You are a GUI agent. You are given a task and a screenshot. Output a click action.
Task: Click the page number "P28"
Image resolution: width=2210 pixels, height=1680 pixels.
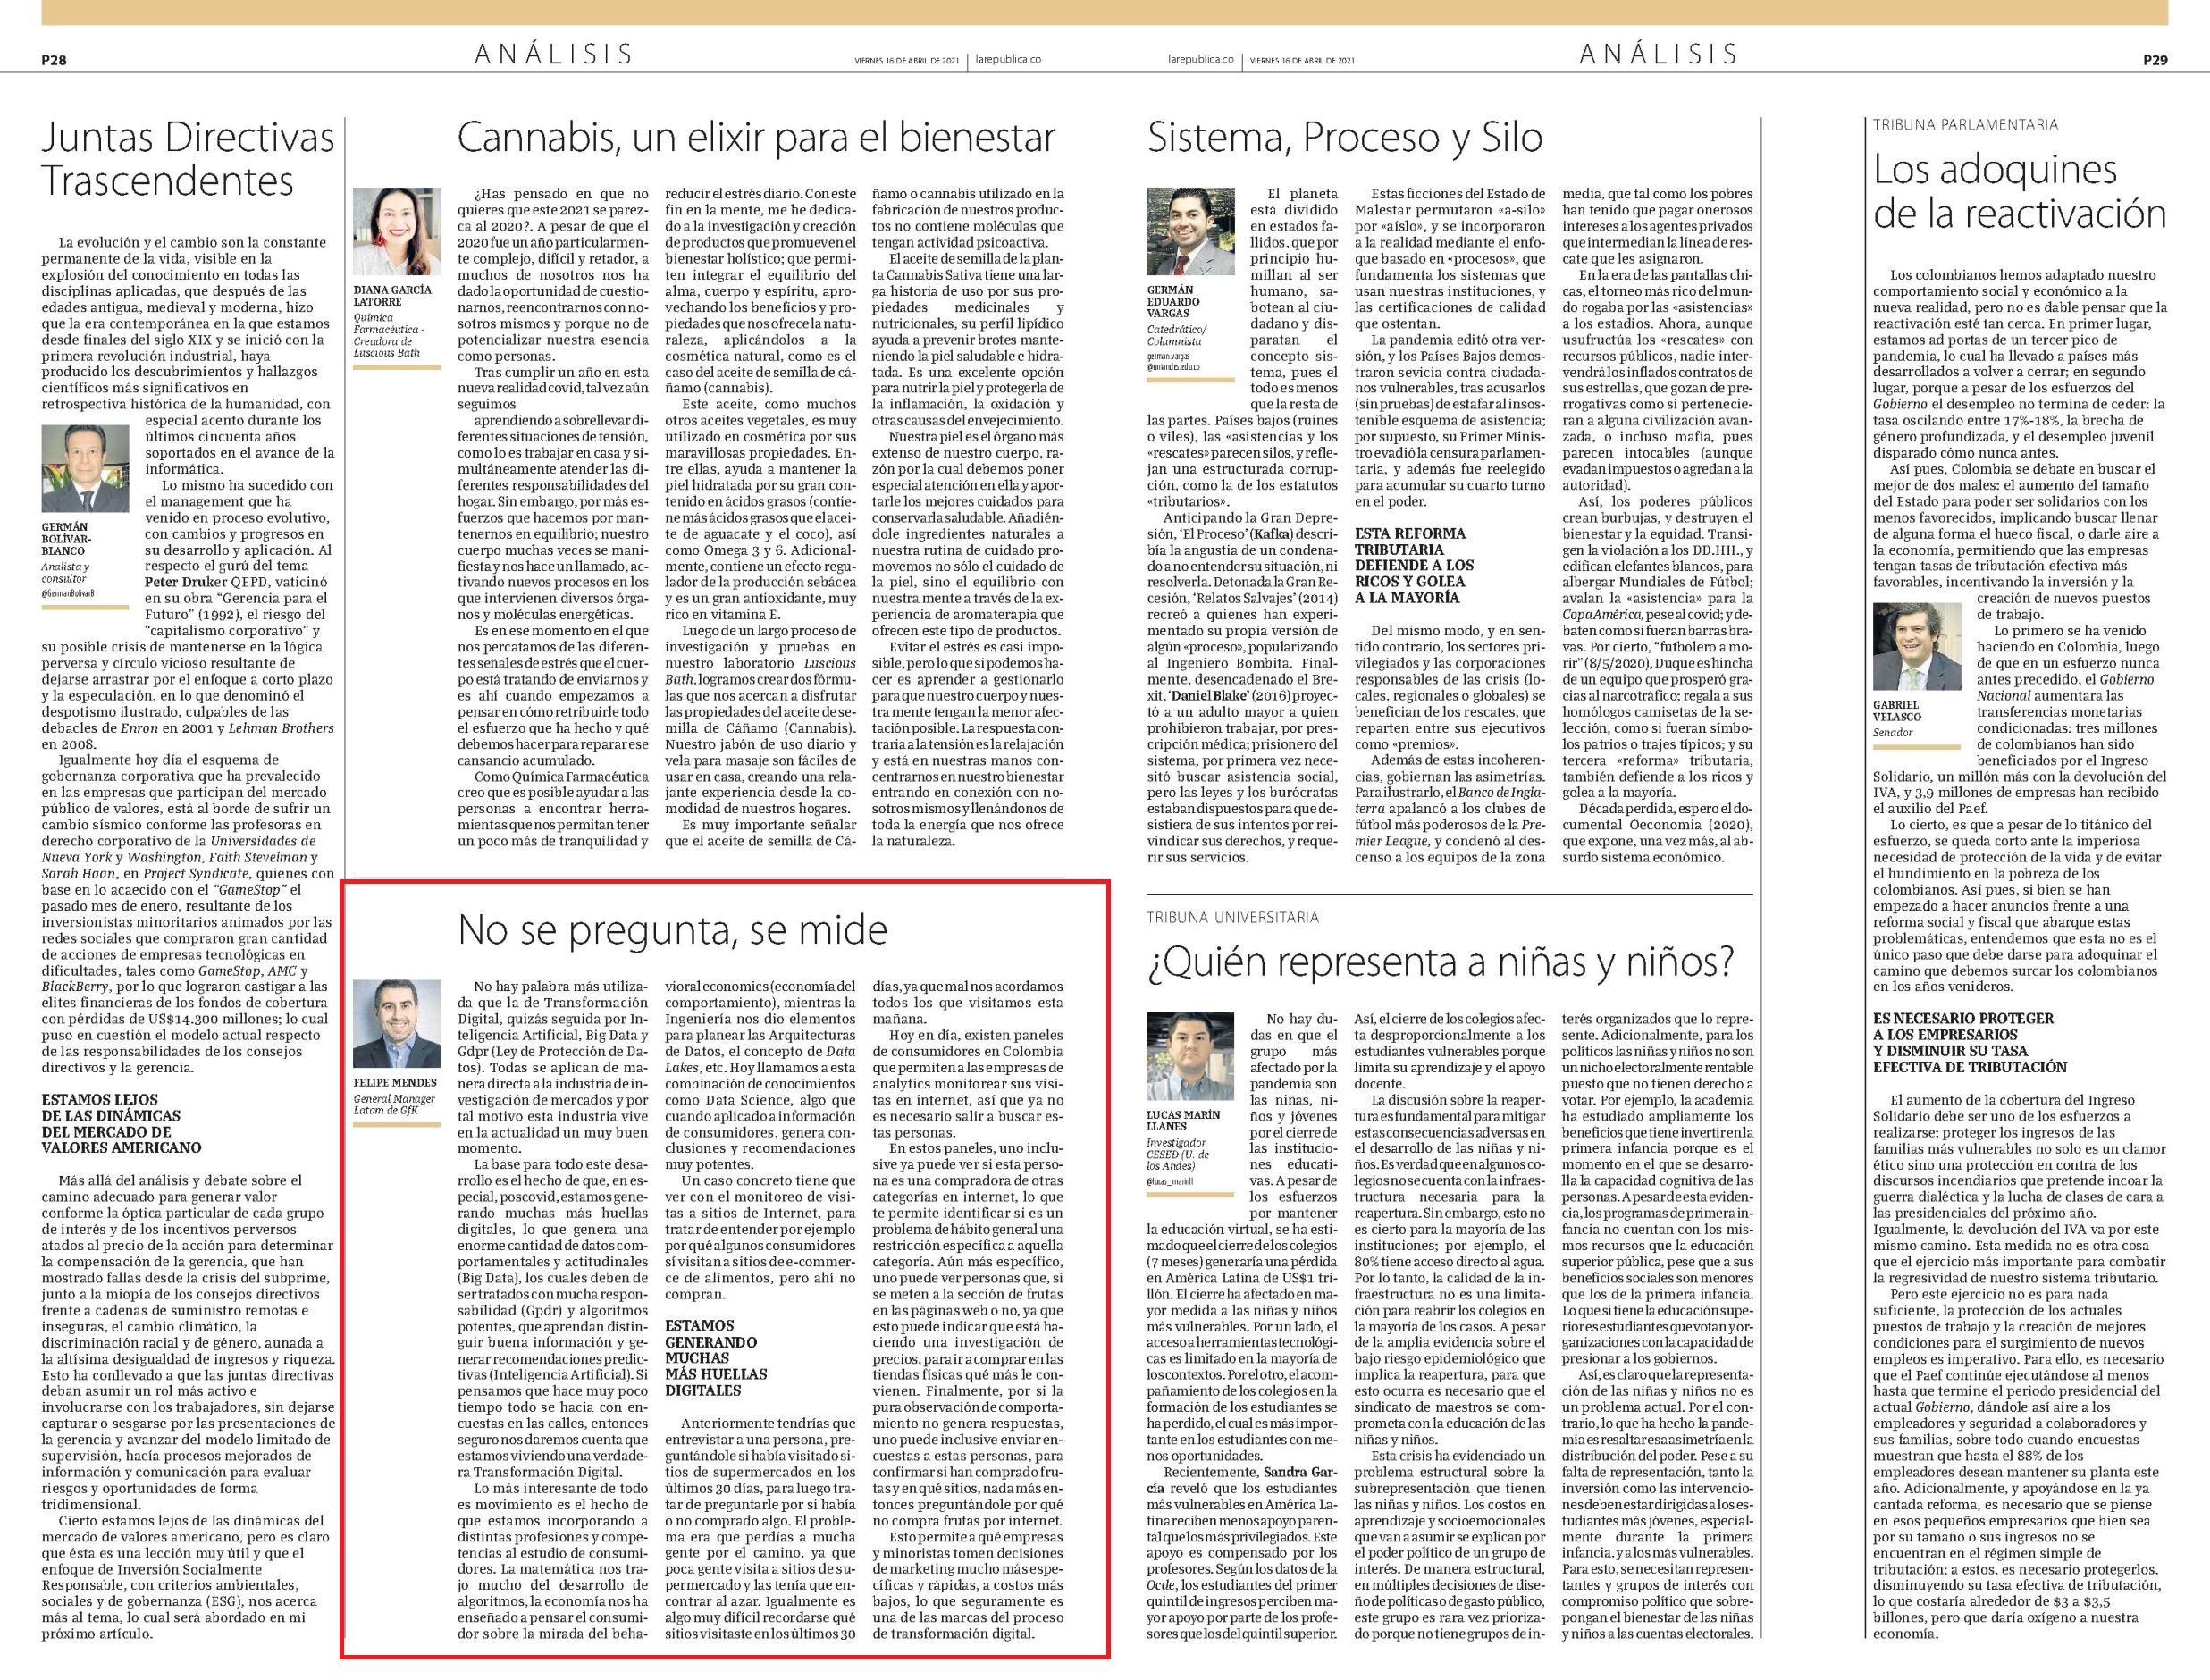click(54, 60)
